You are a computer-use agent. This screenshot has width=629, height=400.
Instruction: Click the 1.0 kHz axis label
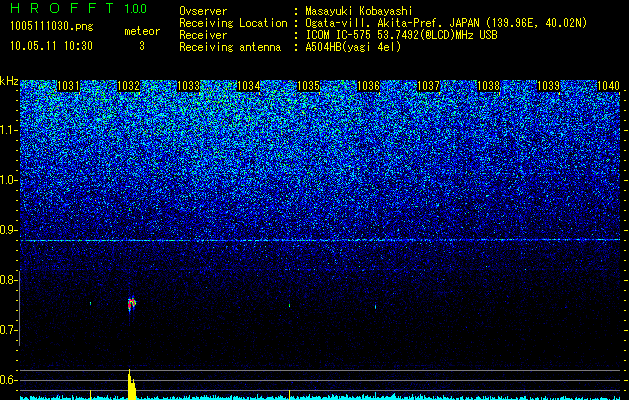tap(8, 180)
